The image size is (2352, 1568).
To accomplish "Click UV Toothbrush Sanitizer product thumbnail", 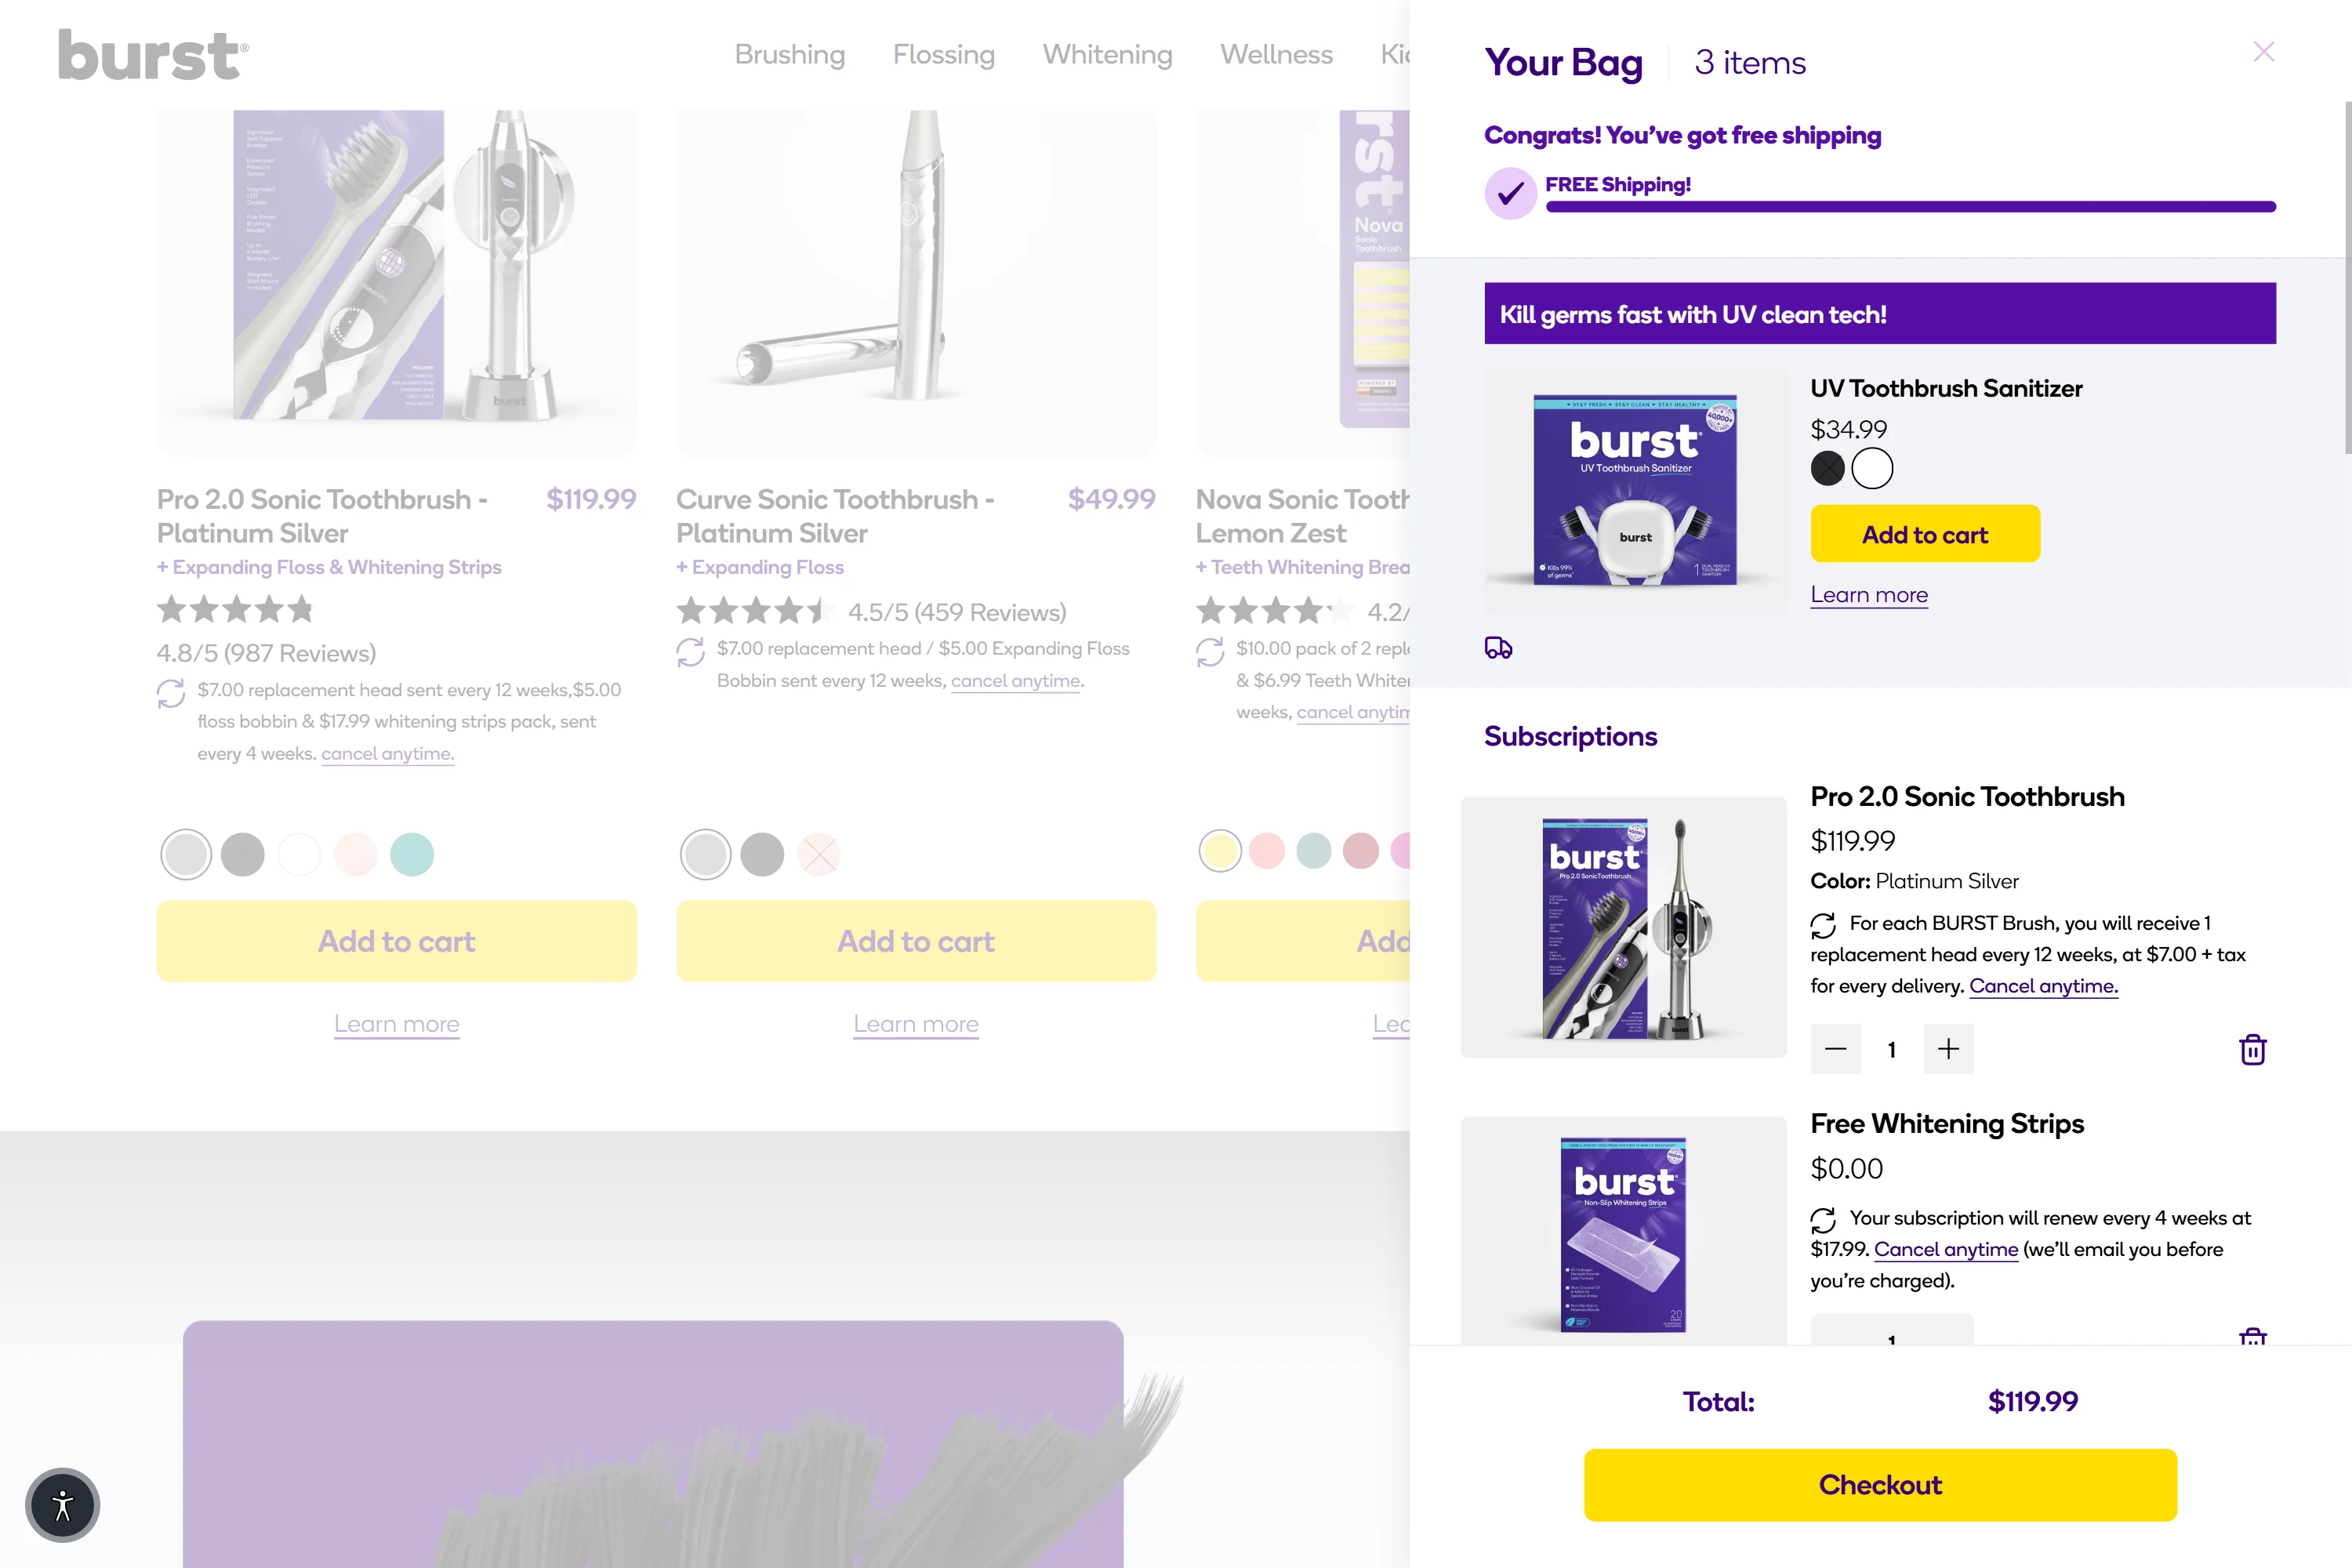I will point(1635,490).
